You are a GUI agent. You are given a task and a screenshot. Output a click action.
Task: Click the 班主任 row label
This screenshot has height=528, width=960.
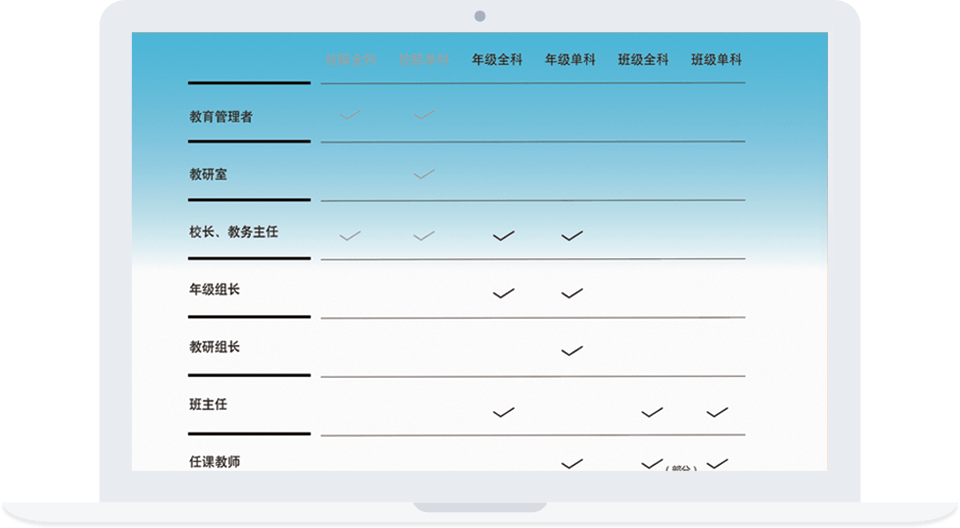[x=208, y=405]
